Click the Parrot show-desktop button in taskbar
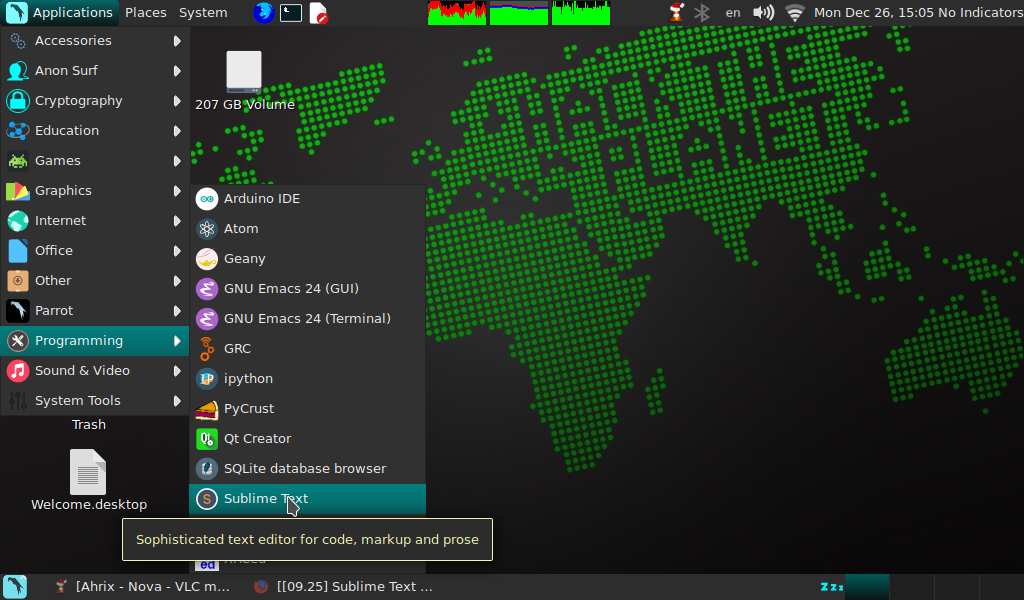1024x600 pixels. click(x=15, y=586)
